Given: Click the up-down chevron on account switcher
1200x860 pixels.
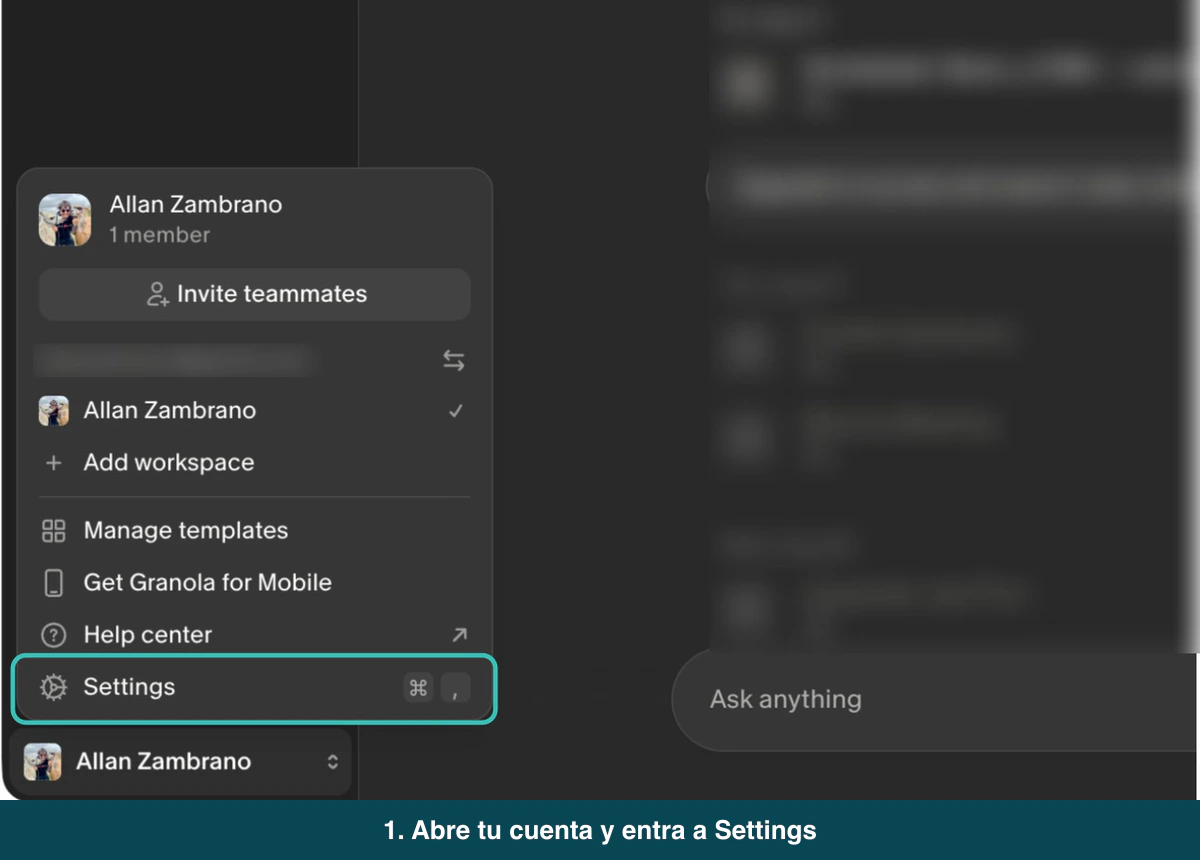Looking at the screenshot, I should click(x=333, y=762).
